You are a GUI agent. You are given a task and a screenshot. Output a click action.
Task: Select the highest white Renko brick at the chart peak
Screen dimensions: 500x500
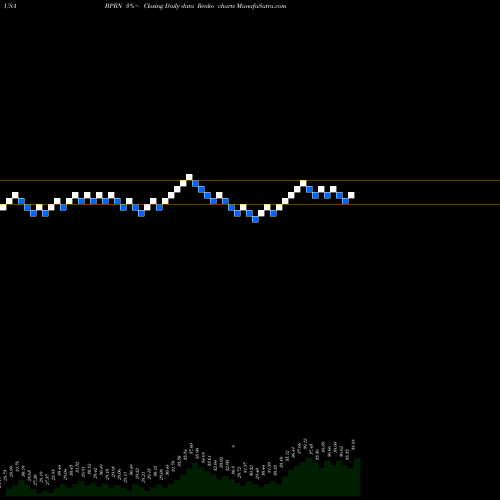[189, 177]
